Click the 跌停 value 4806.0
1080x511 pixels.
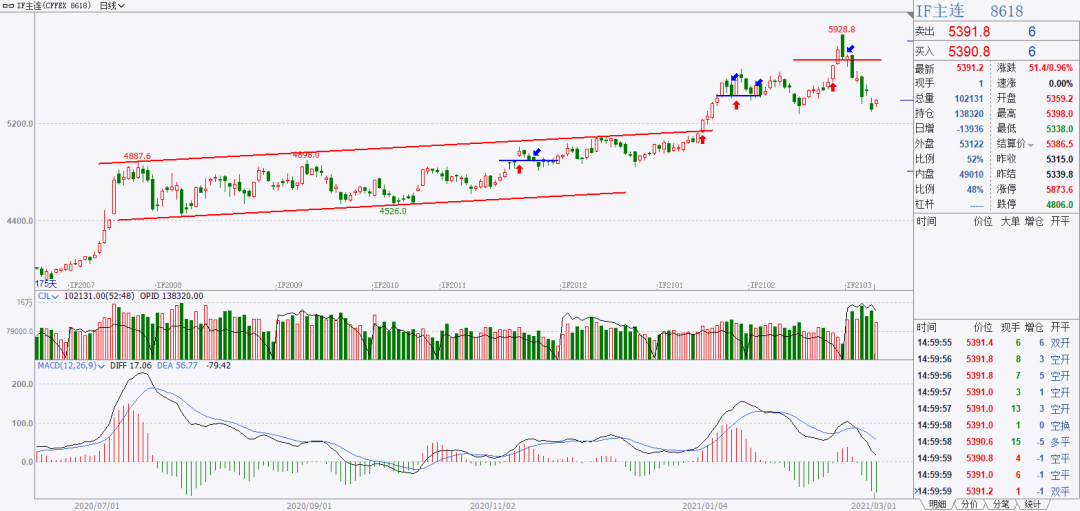click(1059, 205)
